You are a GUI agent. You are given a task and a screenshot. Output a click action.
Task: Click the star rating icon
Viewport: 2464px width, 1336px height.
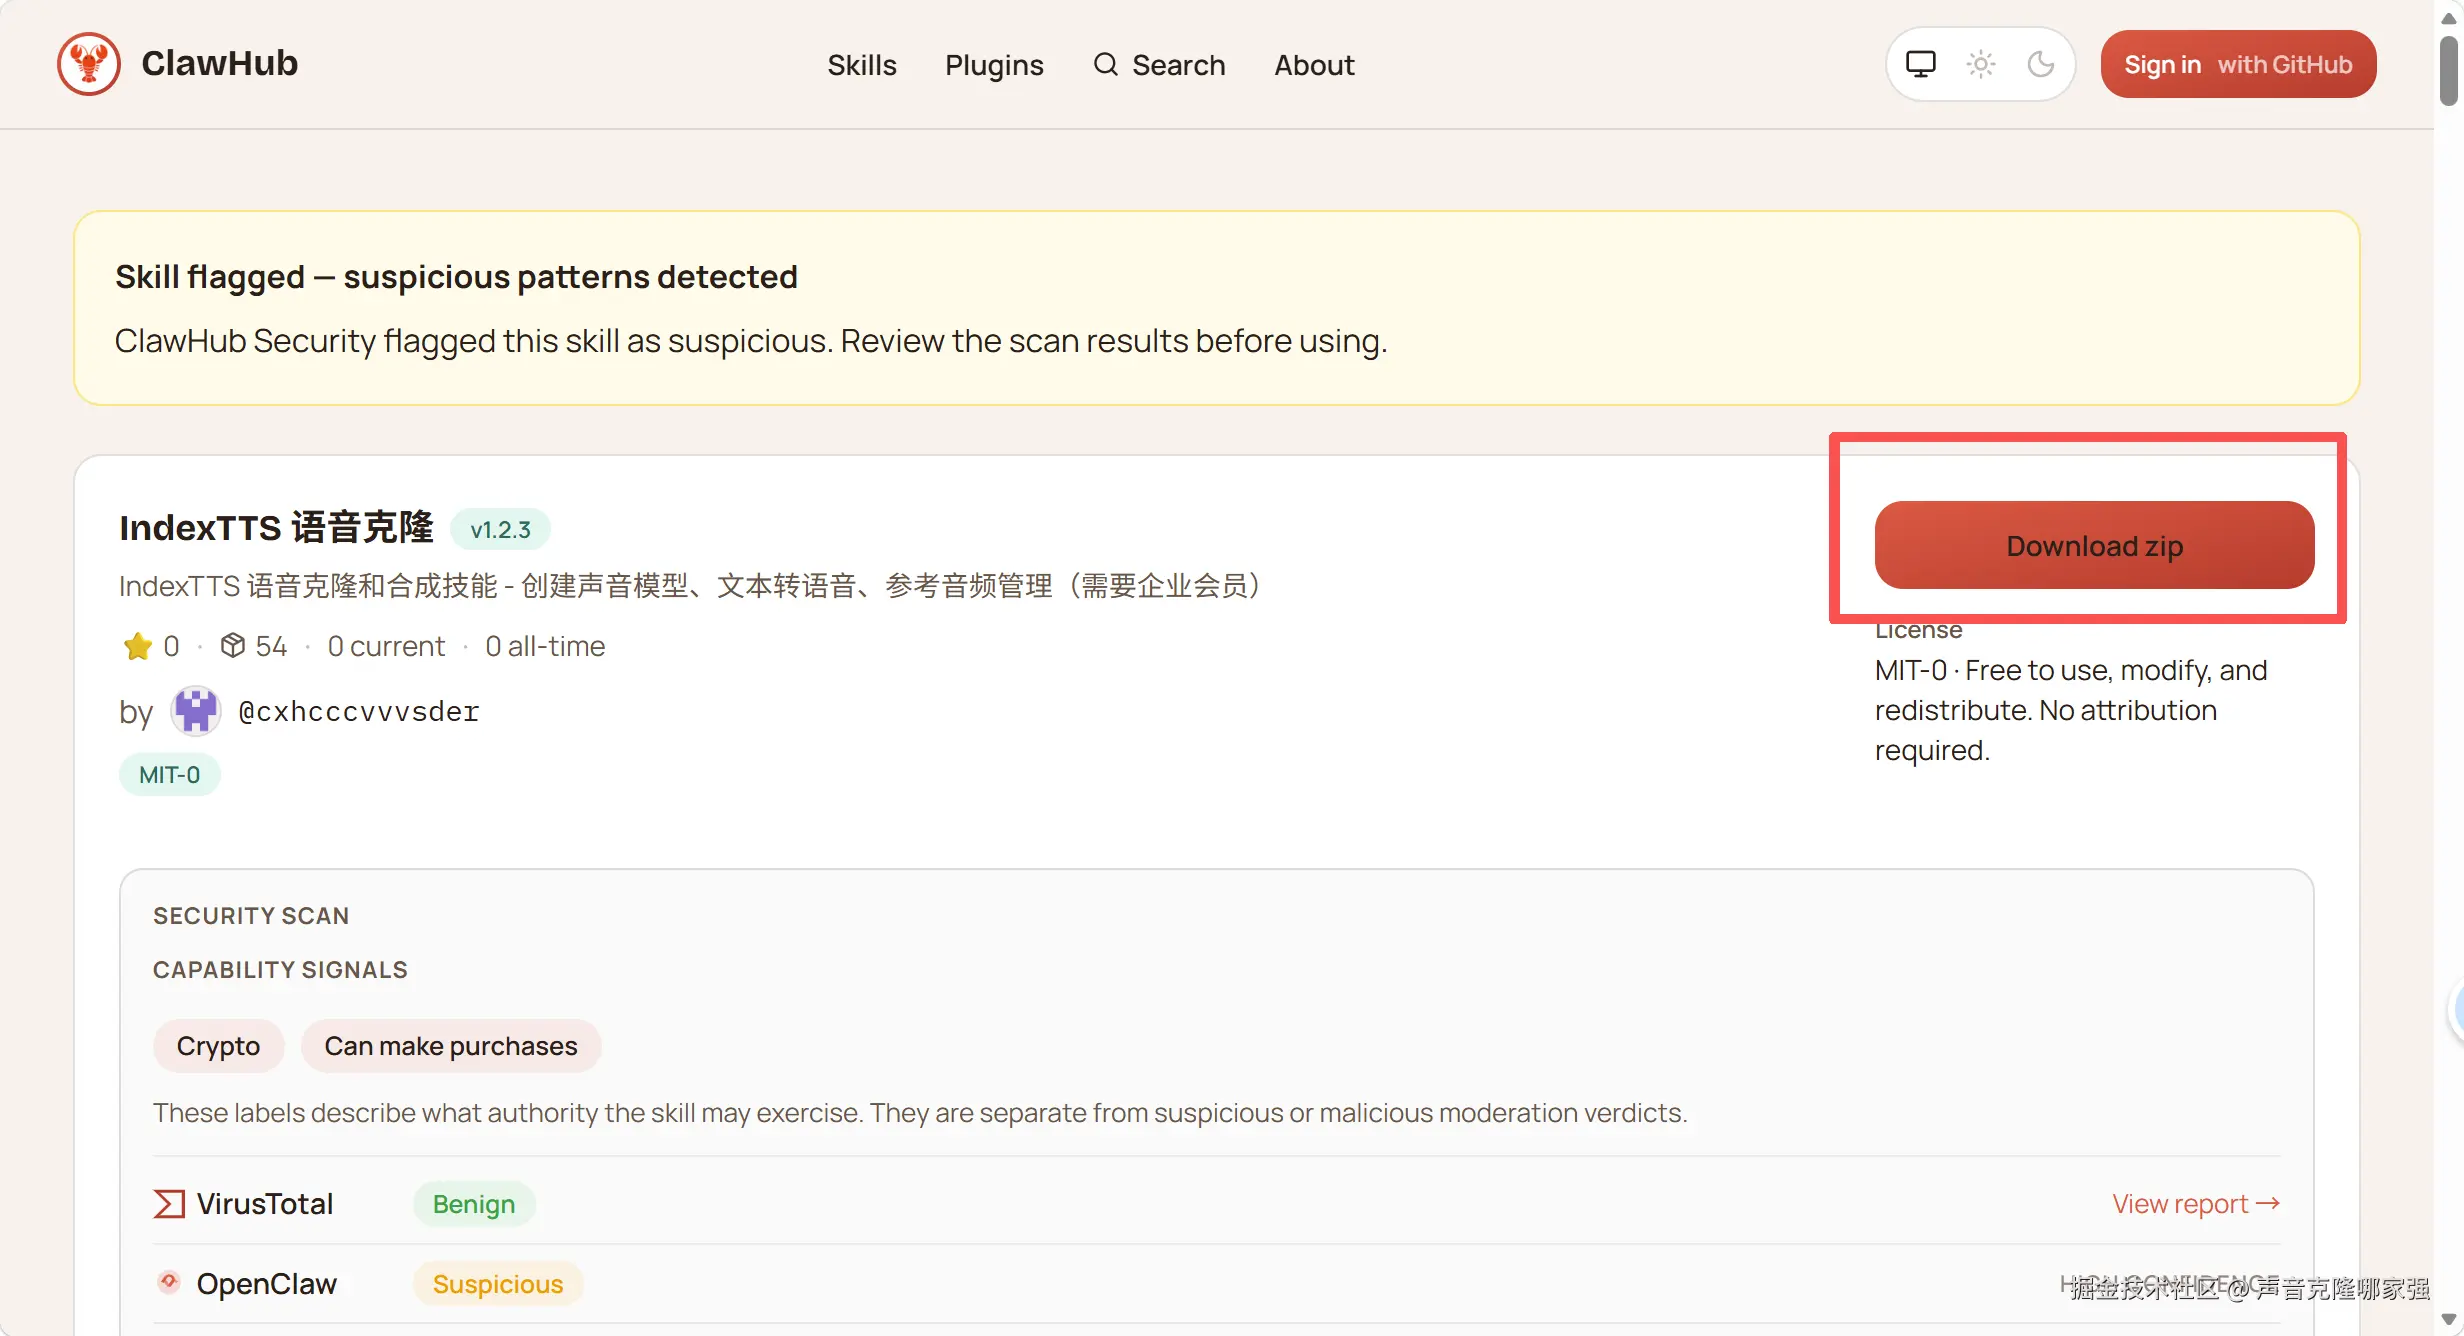click(138, 645)
